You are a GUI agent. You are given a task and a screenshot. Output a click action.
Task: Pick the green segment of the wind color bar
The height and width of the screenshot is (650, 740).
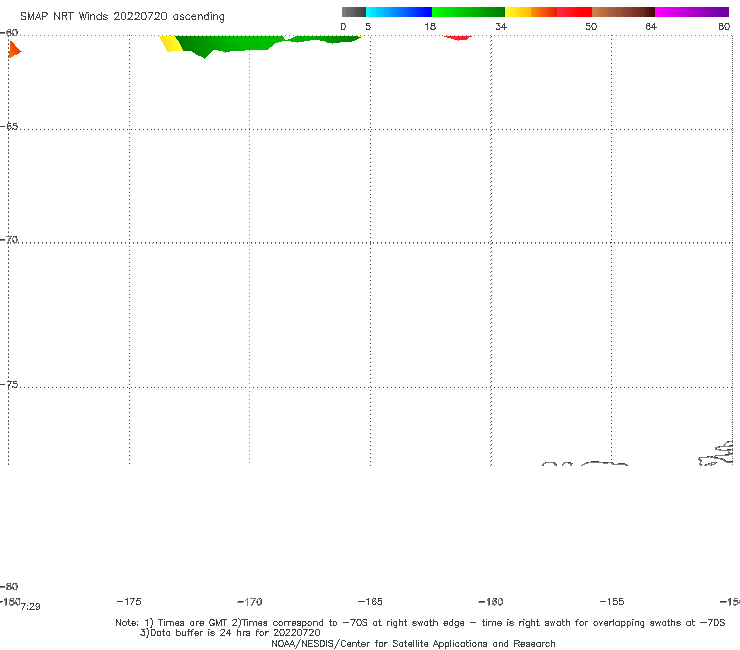click(468, 12)
